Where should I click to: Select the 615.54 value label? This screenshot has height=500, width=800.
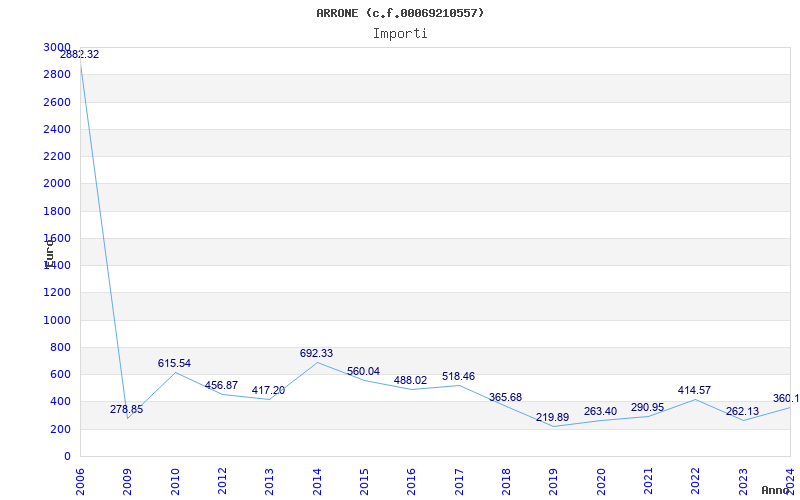(174, 364)
